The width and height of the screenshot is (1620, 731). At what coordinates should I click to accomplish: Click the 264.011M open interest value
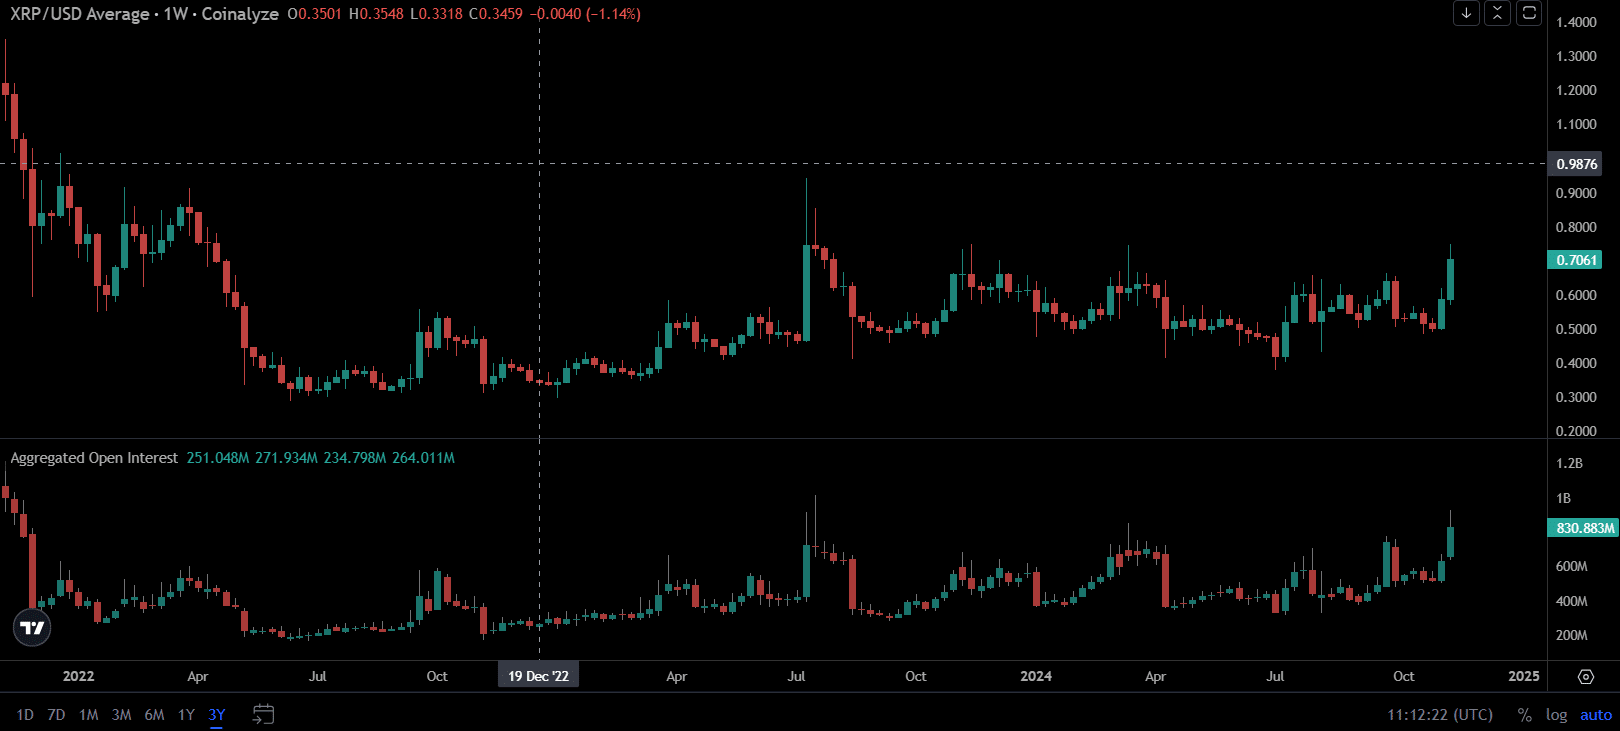coord(423,458)
